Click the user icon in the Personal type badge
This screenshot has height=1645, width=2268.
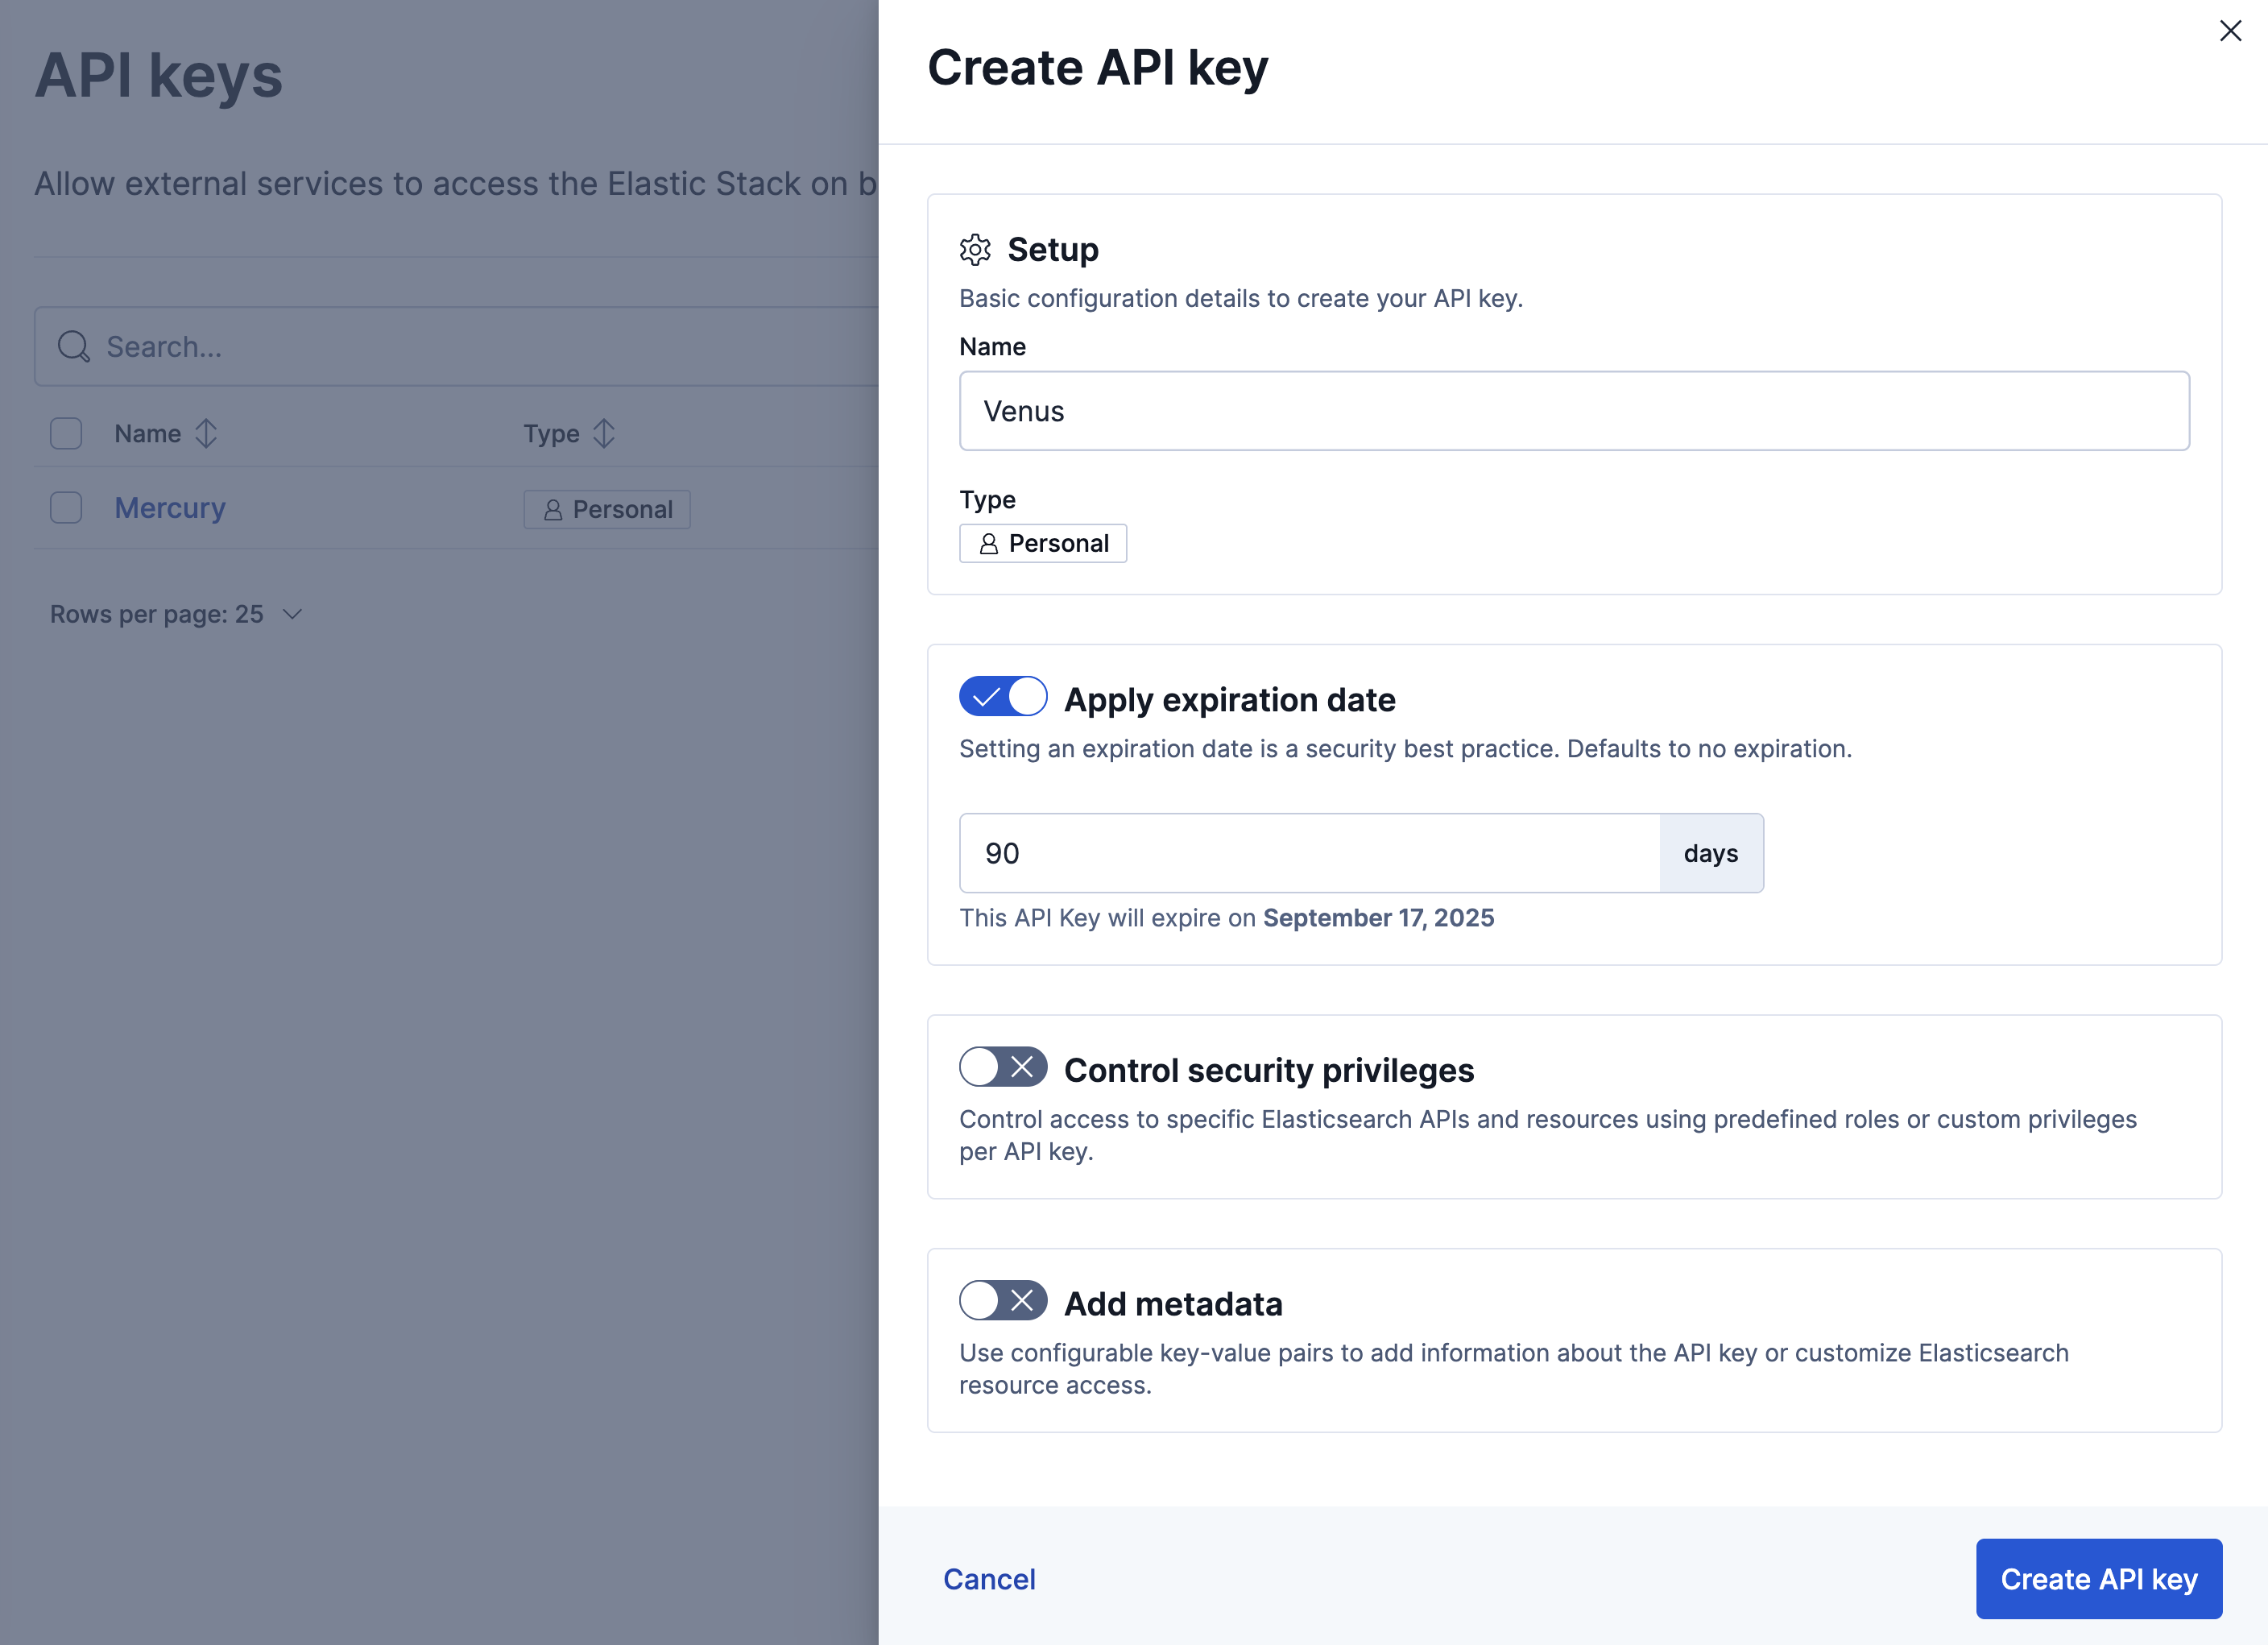pyautogui.click(x=988, y=543)
